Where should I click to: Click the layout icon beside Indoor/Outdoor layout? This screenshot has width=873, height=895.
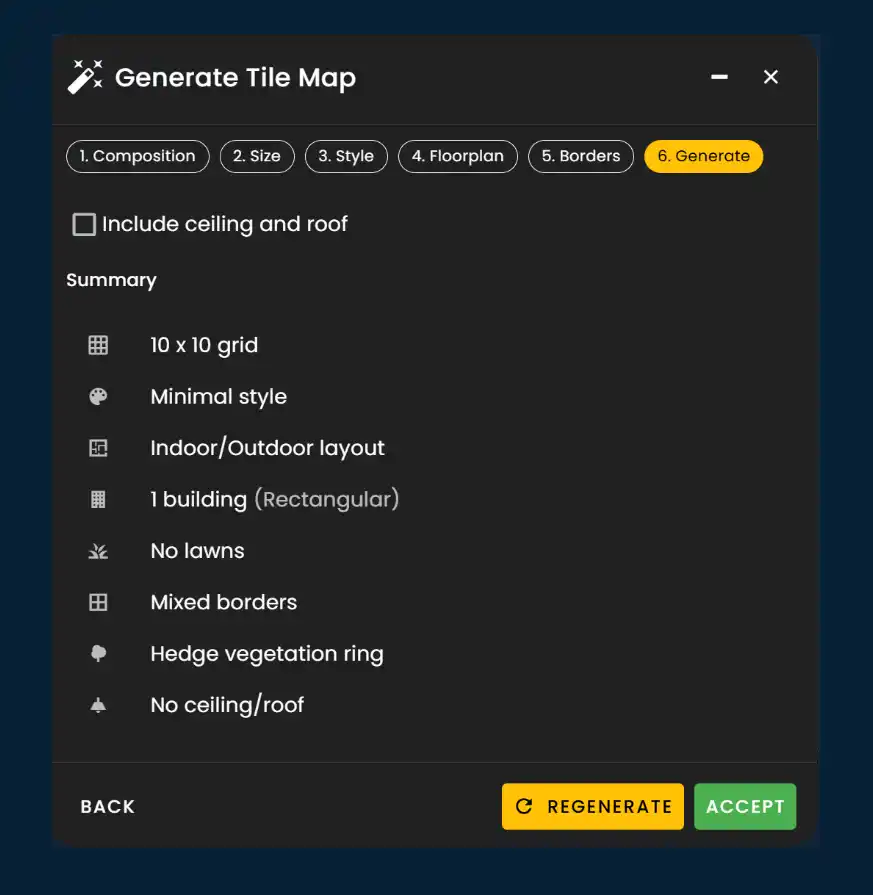pyautogui.click(x=97, y=448)
